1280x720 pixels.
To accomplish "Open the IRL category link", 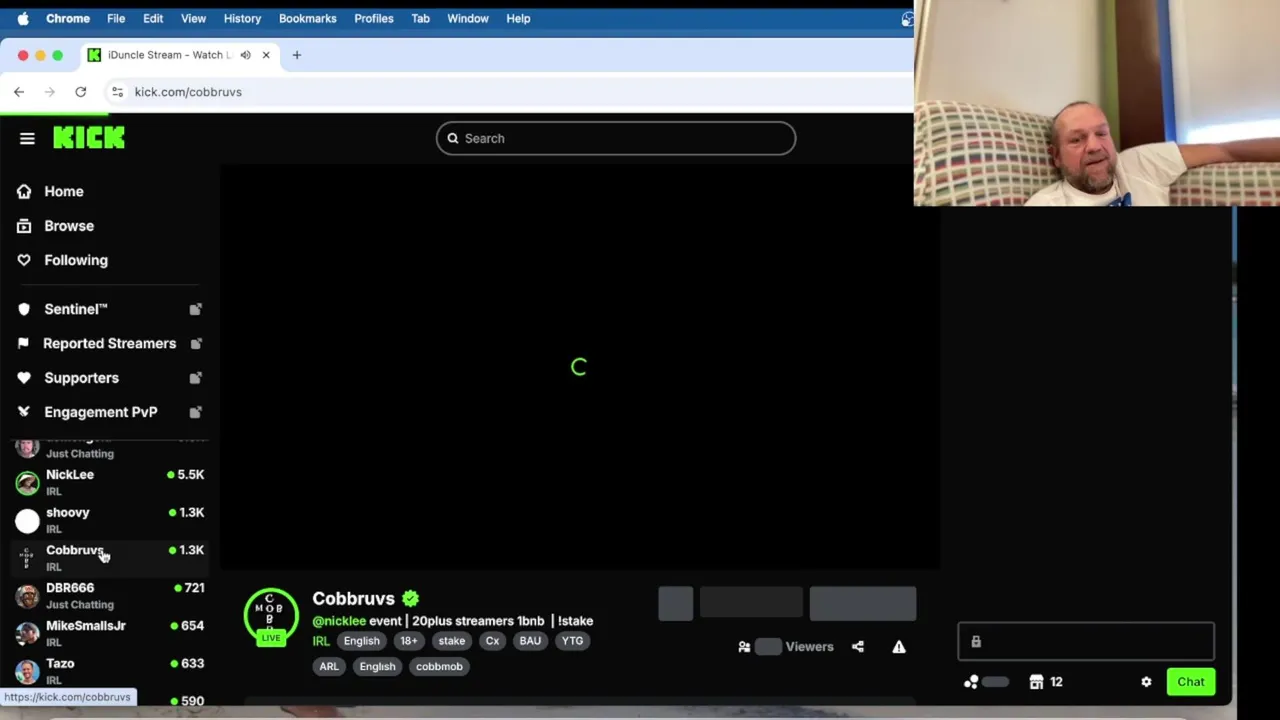I will click(321, 641).
